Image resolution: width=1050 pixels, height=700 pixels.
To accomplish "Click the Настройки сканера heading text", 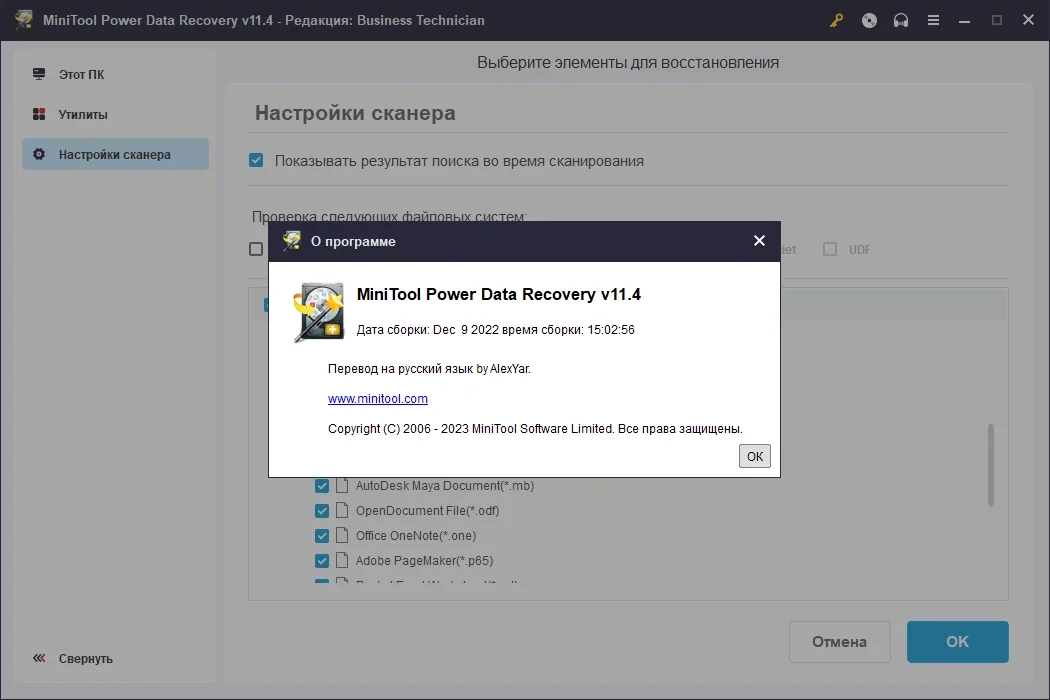I will (355, 113).
